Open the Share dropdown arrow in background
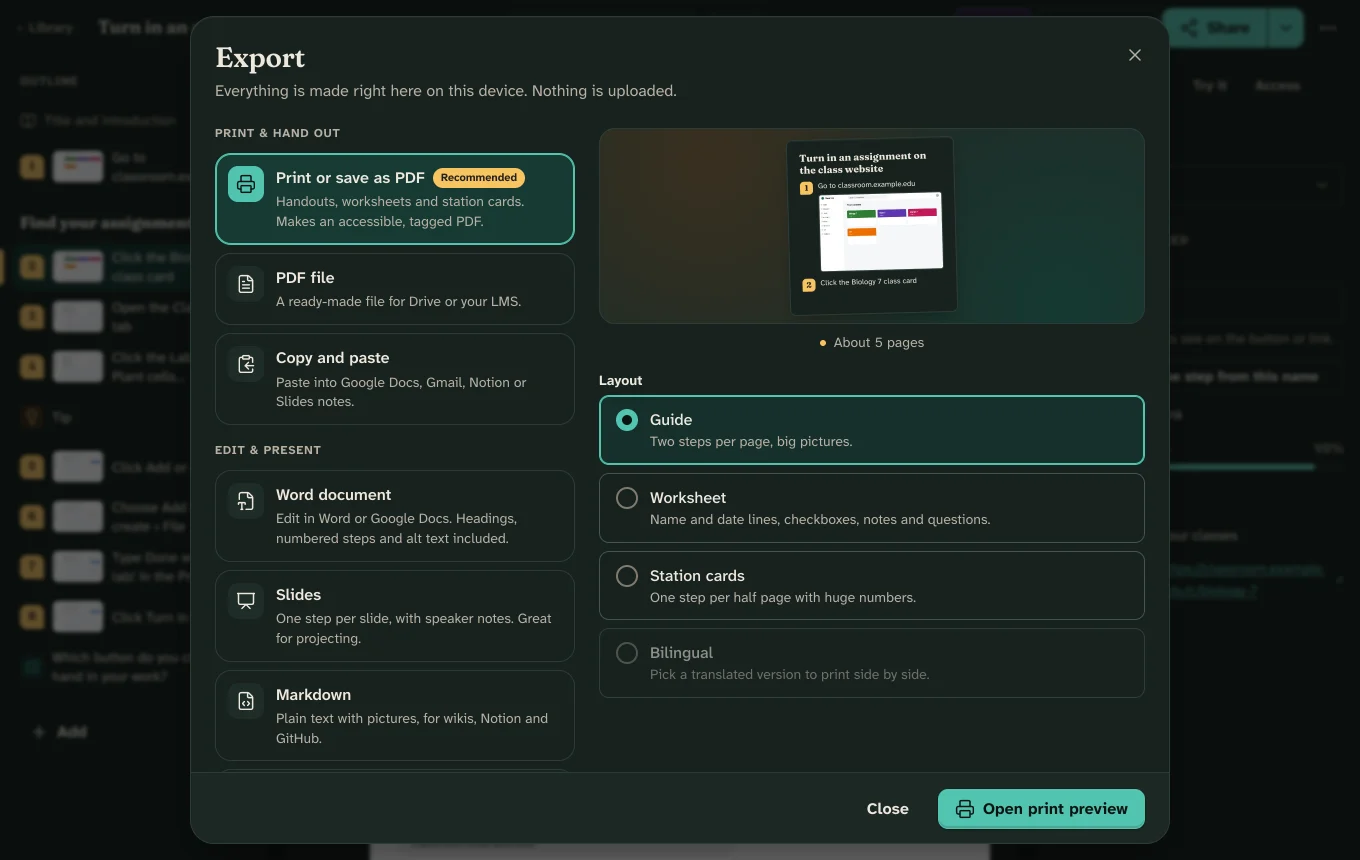This screenshot has height=860, width=1360. tap(1285, 28)
